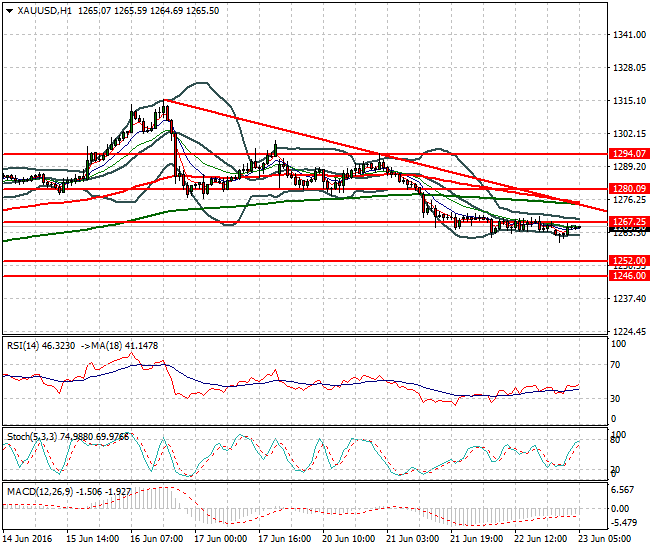Select the MACD(12,26,9) indicator label
Viewport: 650px width, 550px height.
click(40, 492)
